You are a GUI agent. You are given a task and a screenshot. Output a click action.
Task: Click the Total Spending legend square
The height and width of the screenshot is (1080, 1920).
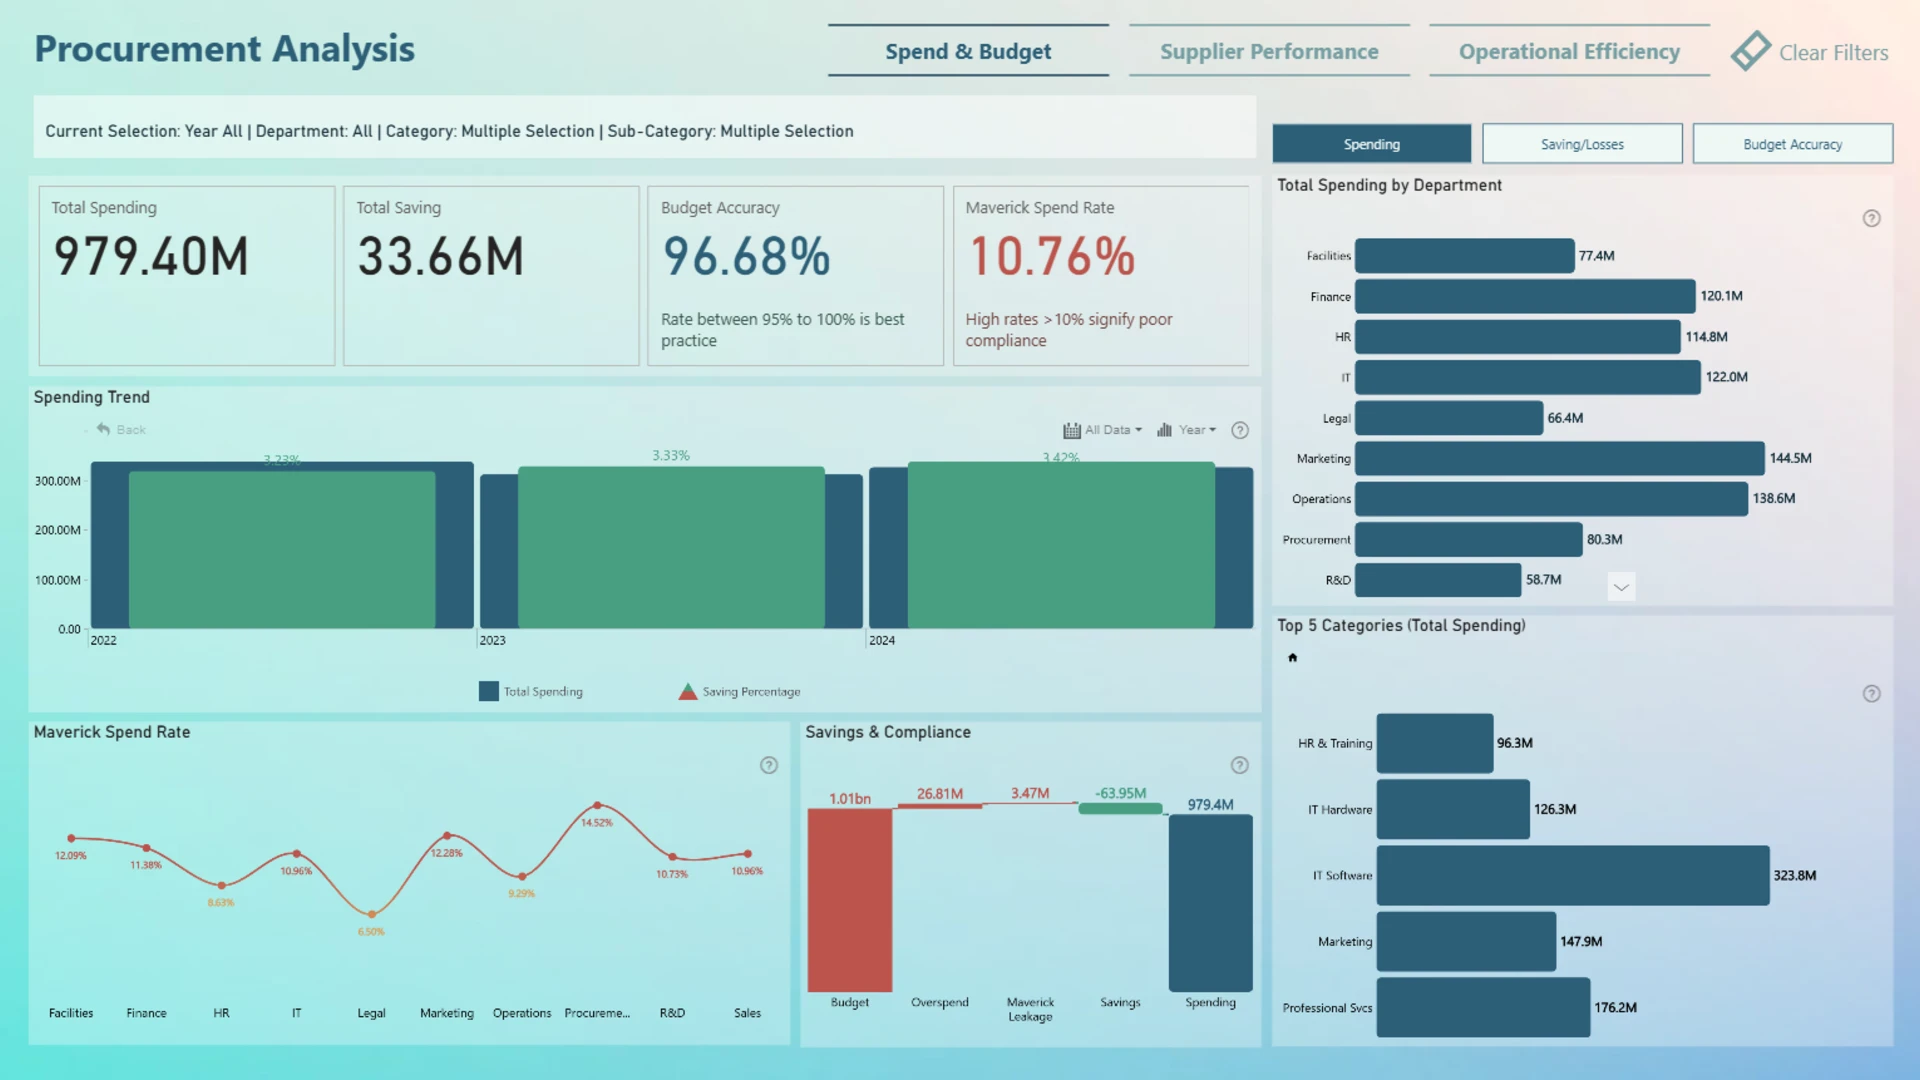coord(489,691)
